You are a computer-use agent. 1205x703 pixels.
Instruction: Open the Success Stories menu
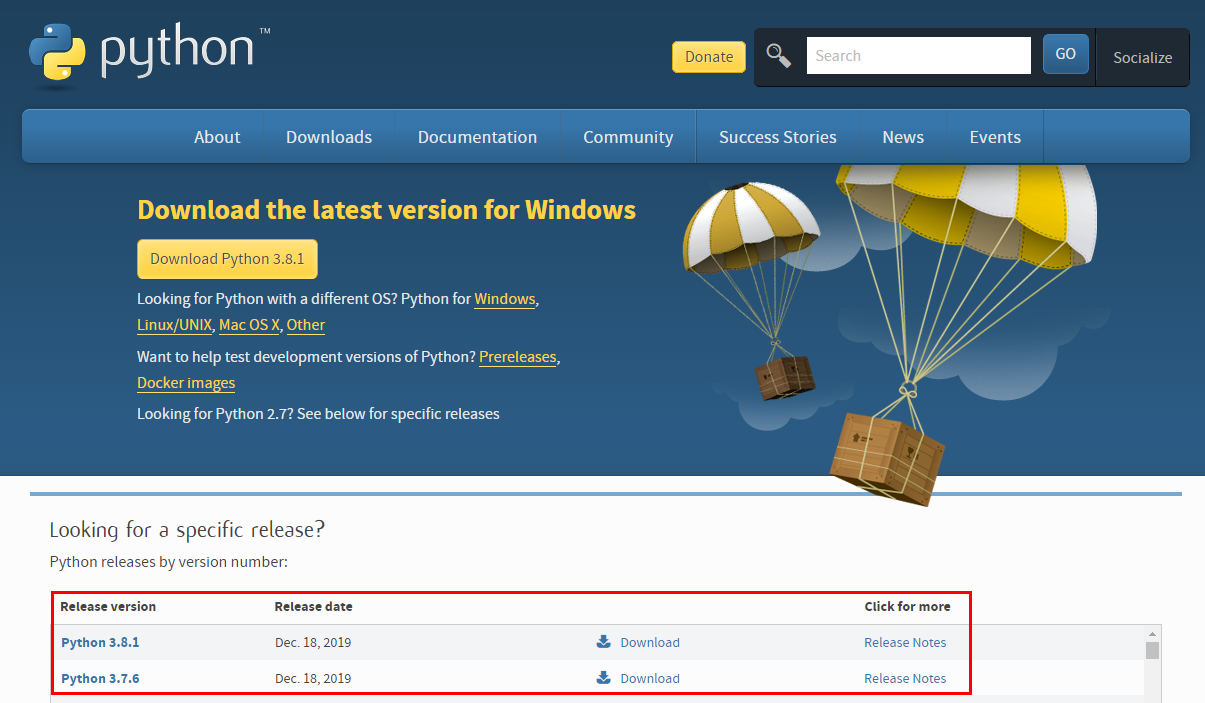[x=778, y=137]
